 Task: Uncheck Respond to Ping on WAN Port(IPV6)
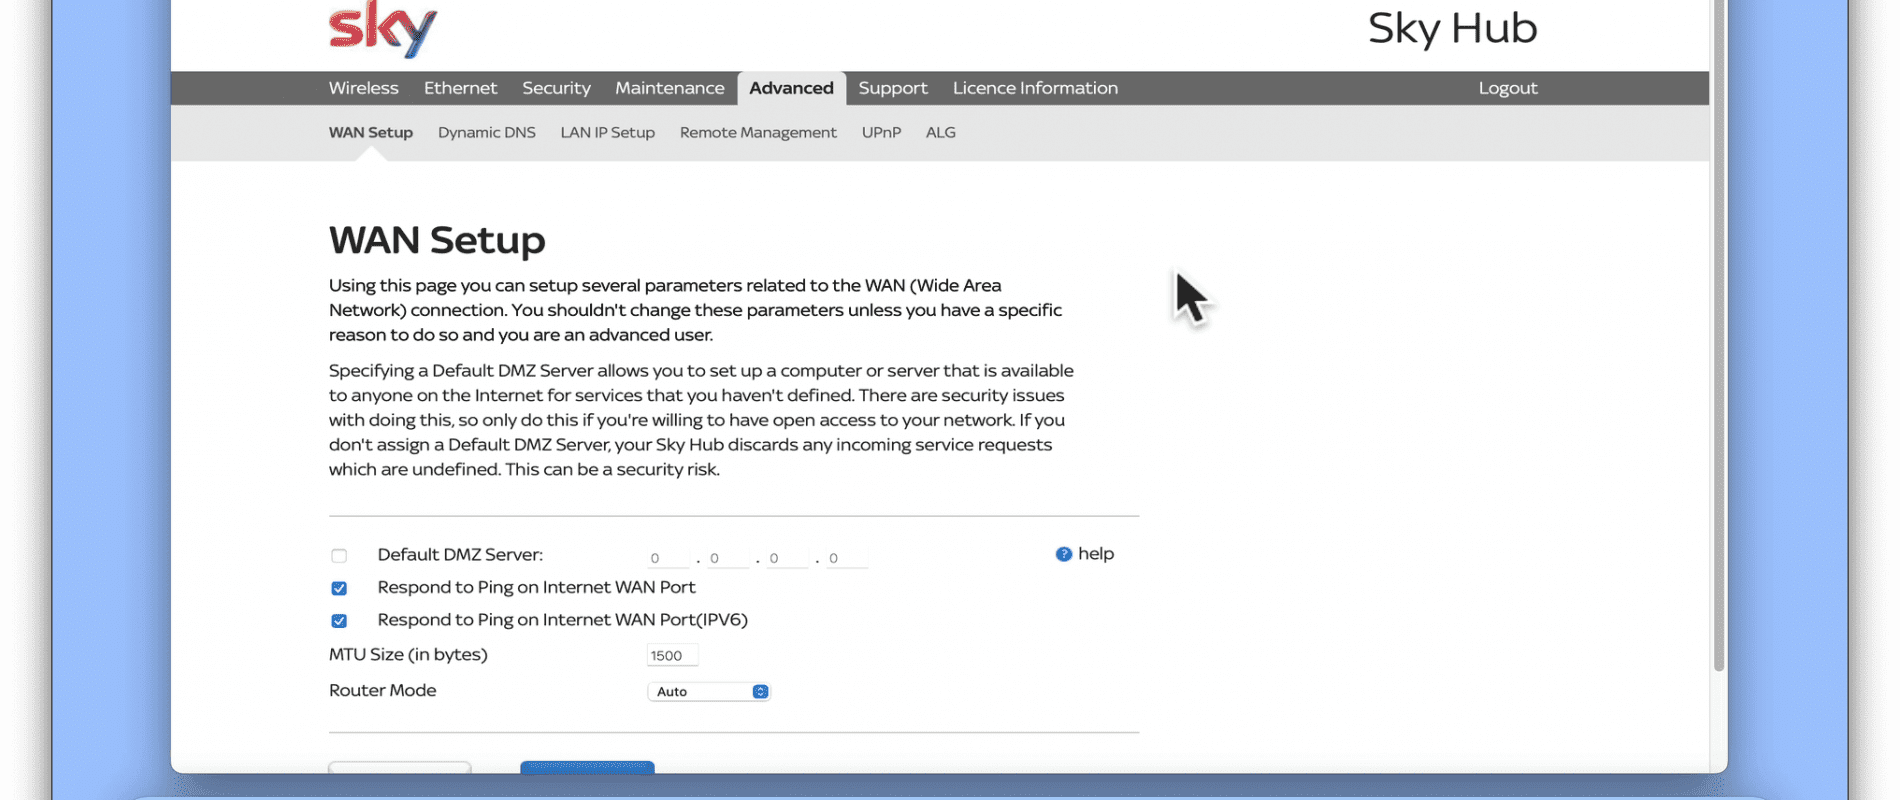(x=339, y=621)
